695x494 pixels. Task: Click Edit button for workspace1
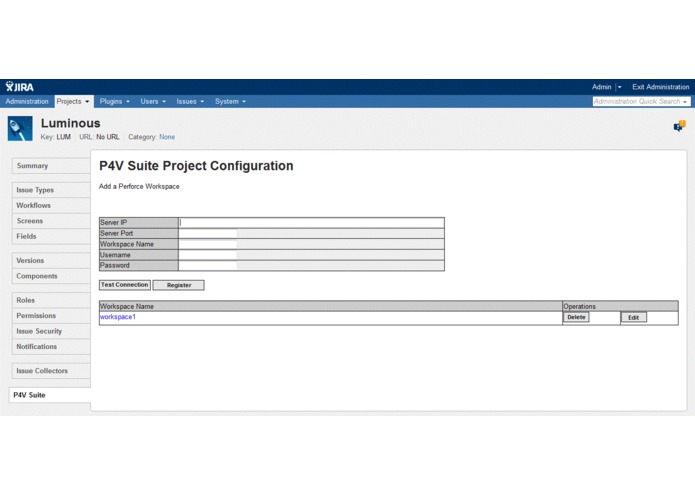coord(633,318)
